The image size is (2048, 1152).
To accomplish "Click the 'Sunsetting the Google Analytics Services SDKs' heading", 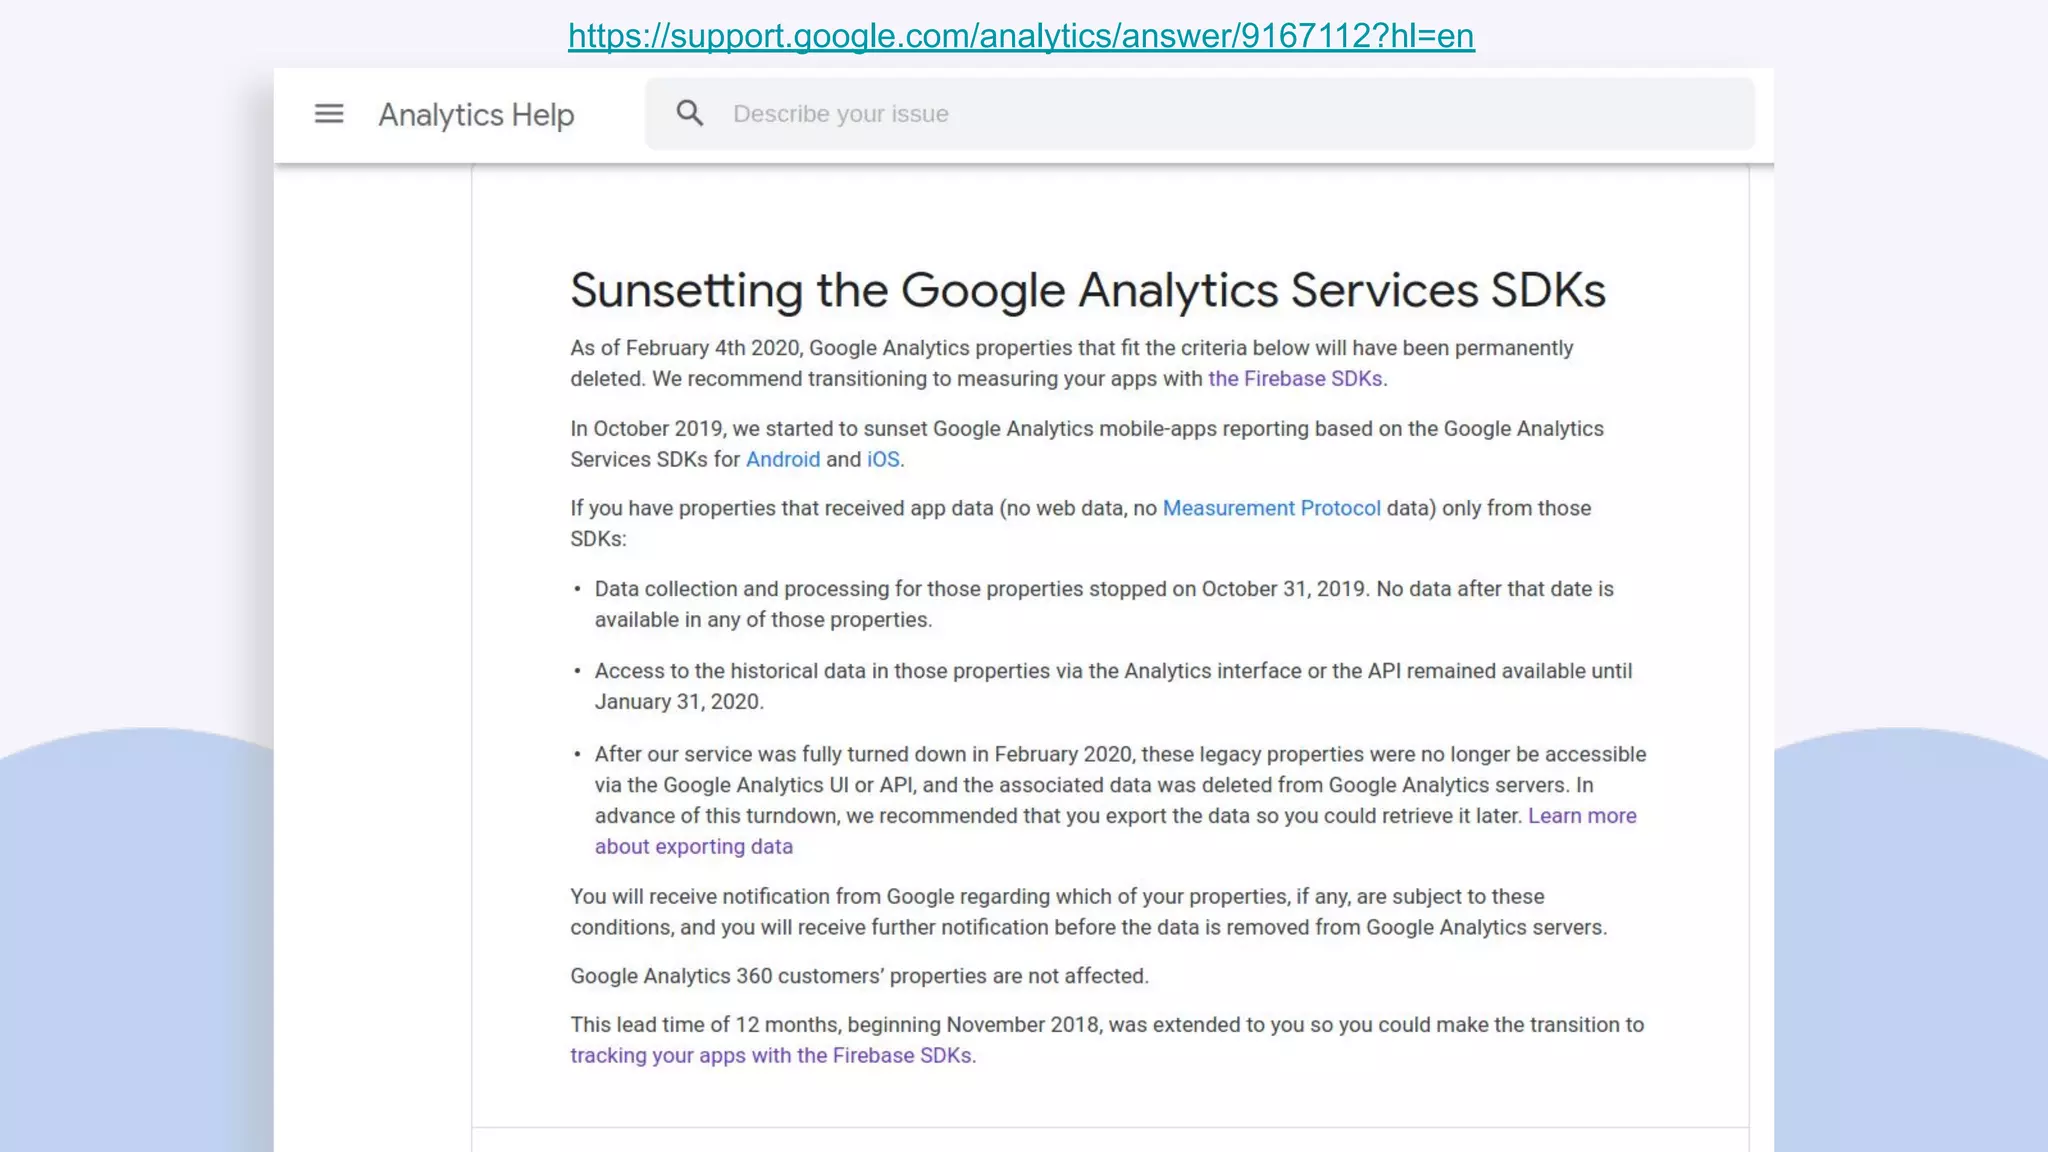I will pyautogui.click(x=1088, y=290).
